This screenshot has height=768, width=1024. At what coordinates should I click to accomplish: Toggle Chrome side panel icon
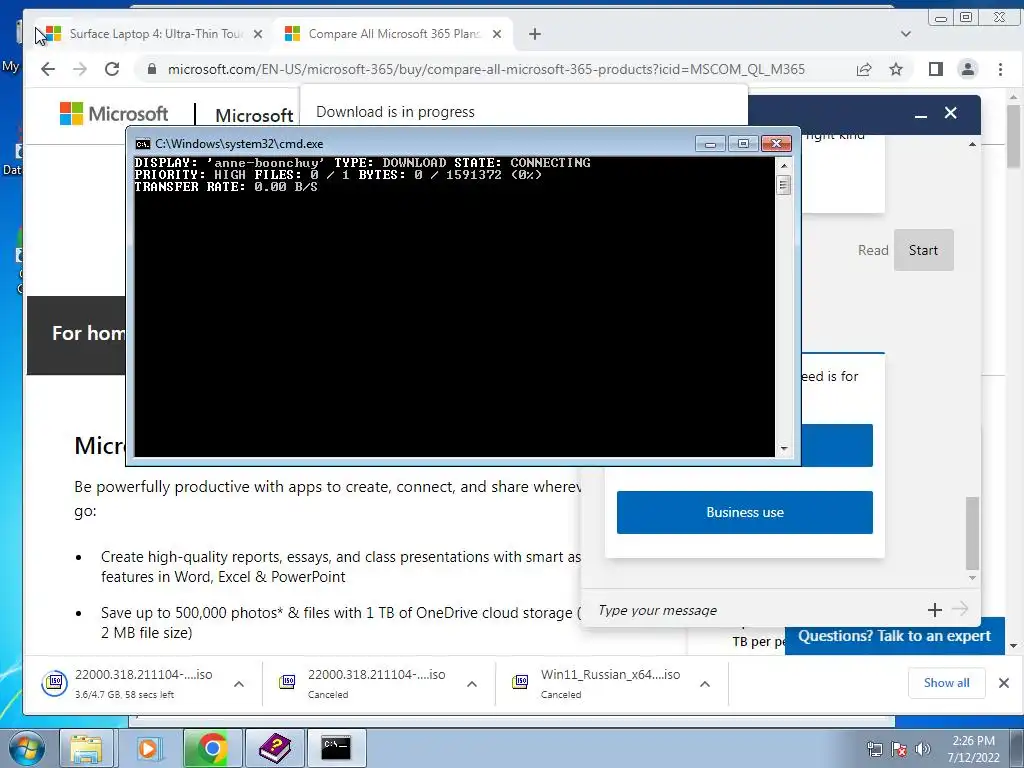(x=936, y=69)
